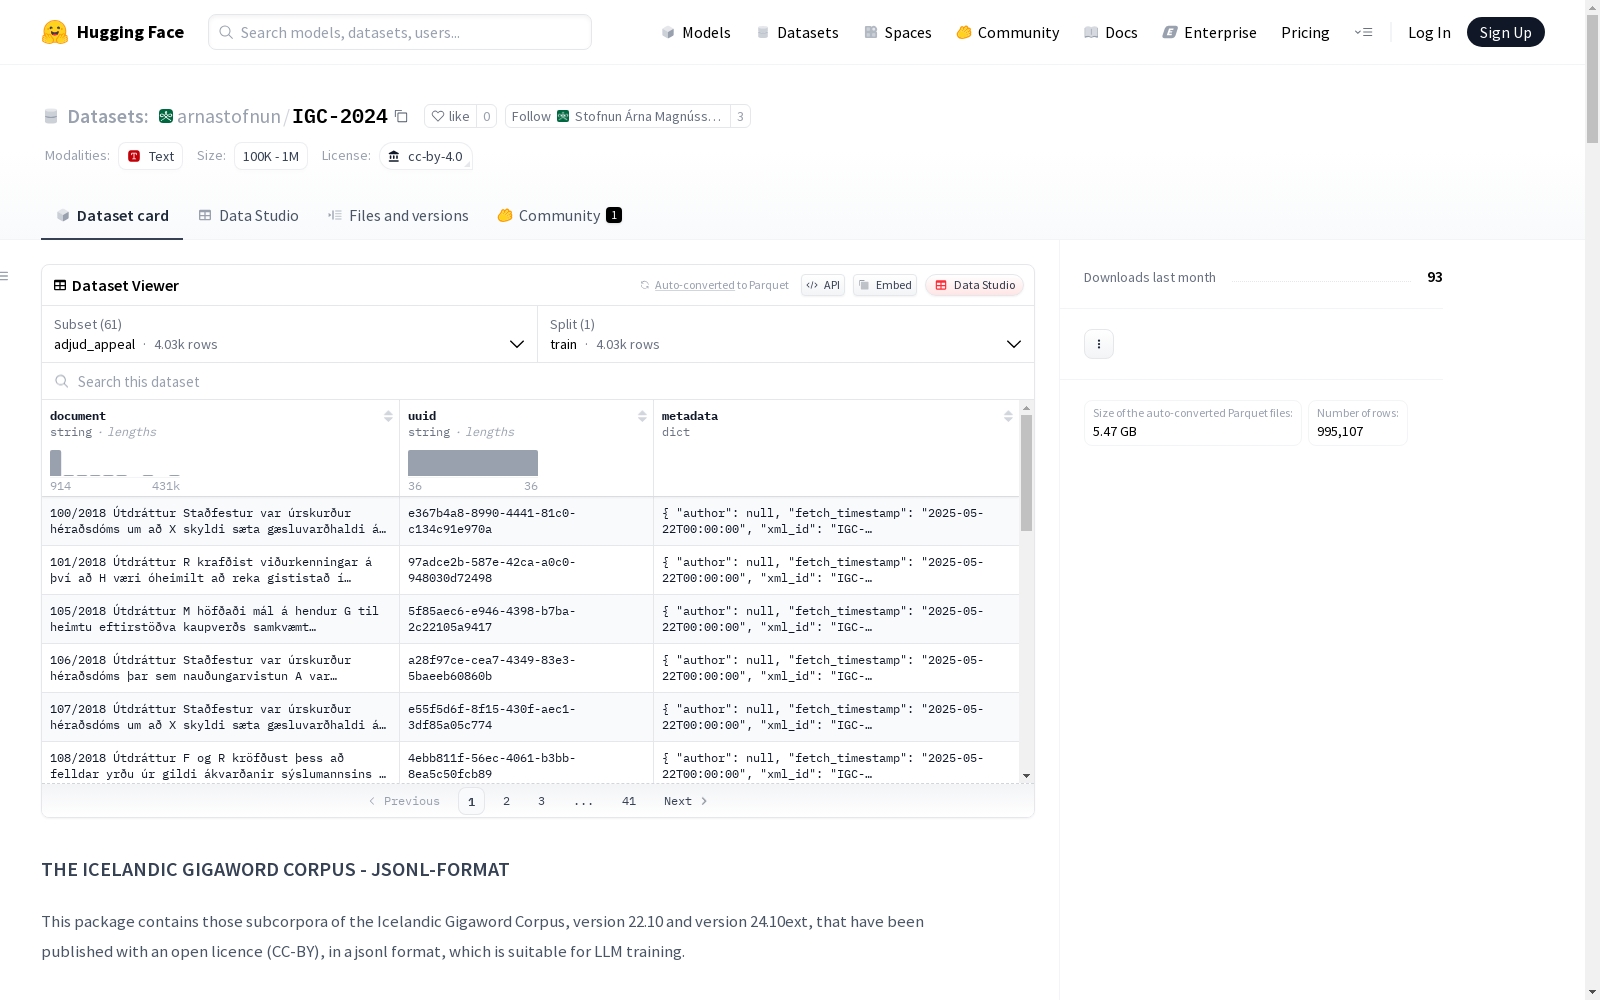Image resolution: width=1600 pixels, height=1000 pixels.
Task: Jump to page 41 of the table
Action: tap(628, 801)
